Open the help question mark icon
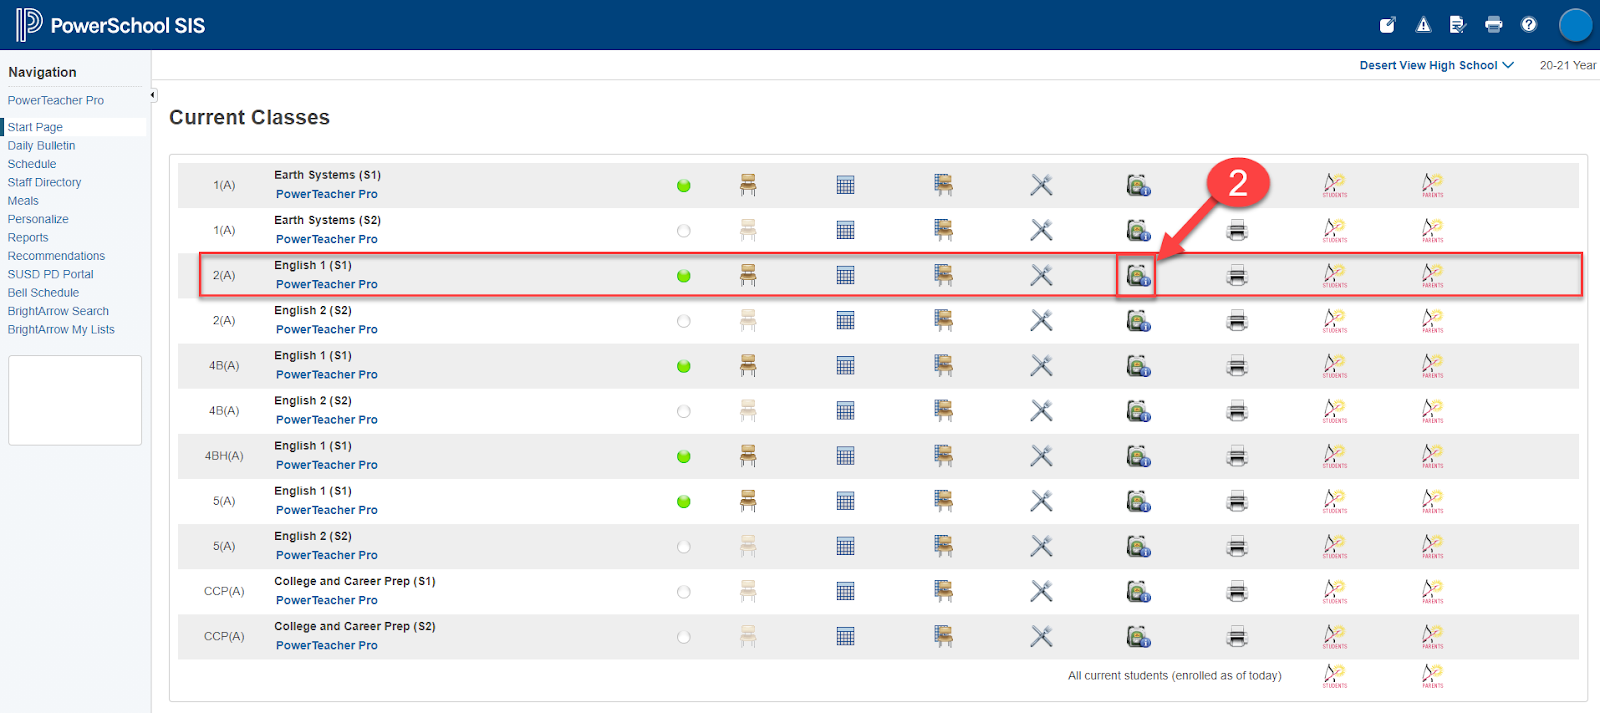Screen dimensions: 1600x713 tap(1529, 25)
